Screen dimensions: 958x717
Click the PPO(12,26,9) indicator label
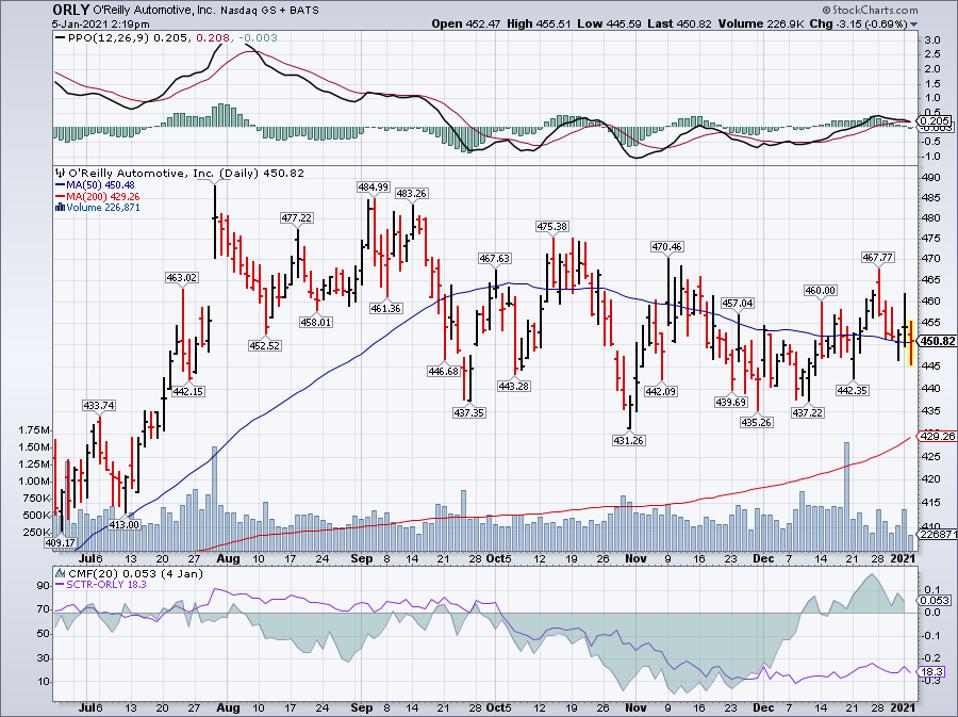[x=109, y=38]
